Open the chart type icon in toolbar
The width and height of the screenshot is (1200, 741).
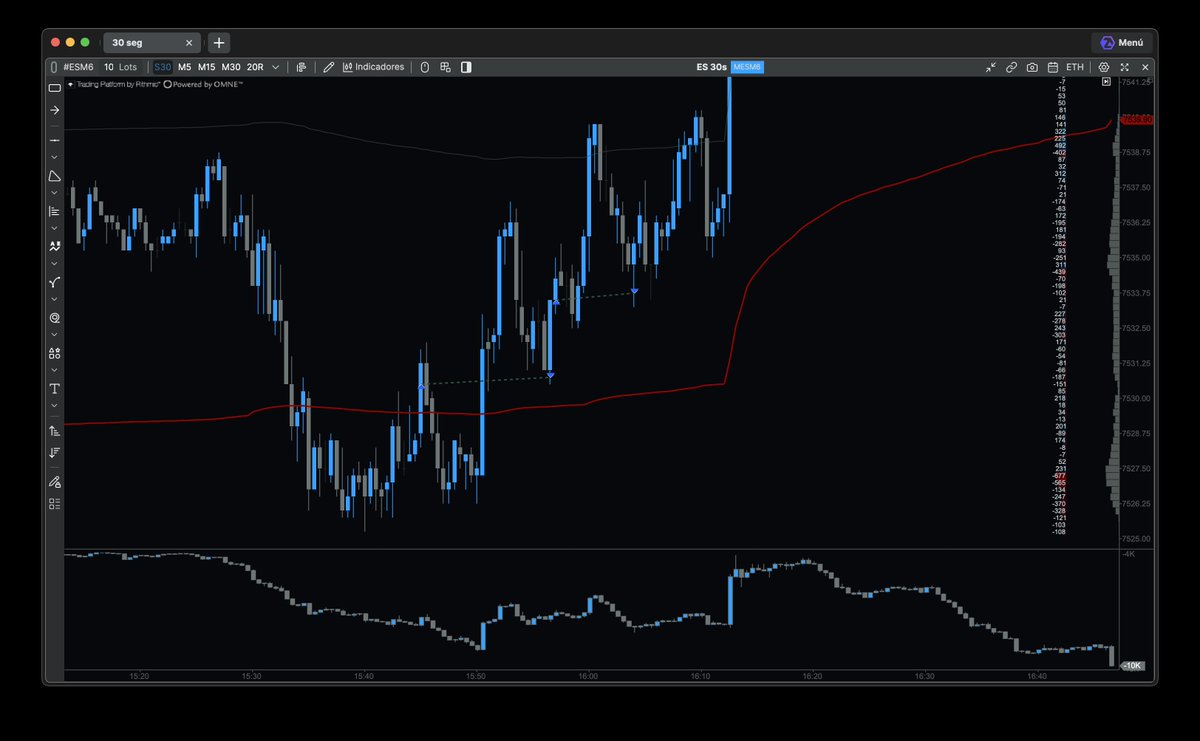[x=301, y=67]
